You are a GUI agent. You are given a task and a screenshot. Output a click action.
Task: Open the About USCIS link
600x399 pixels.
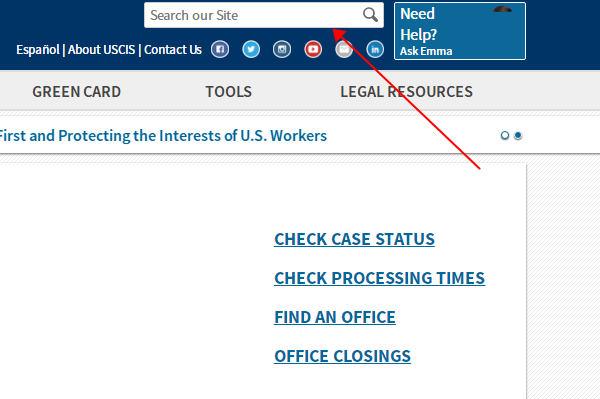tap(101, 50)
